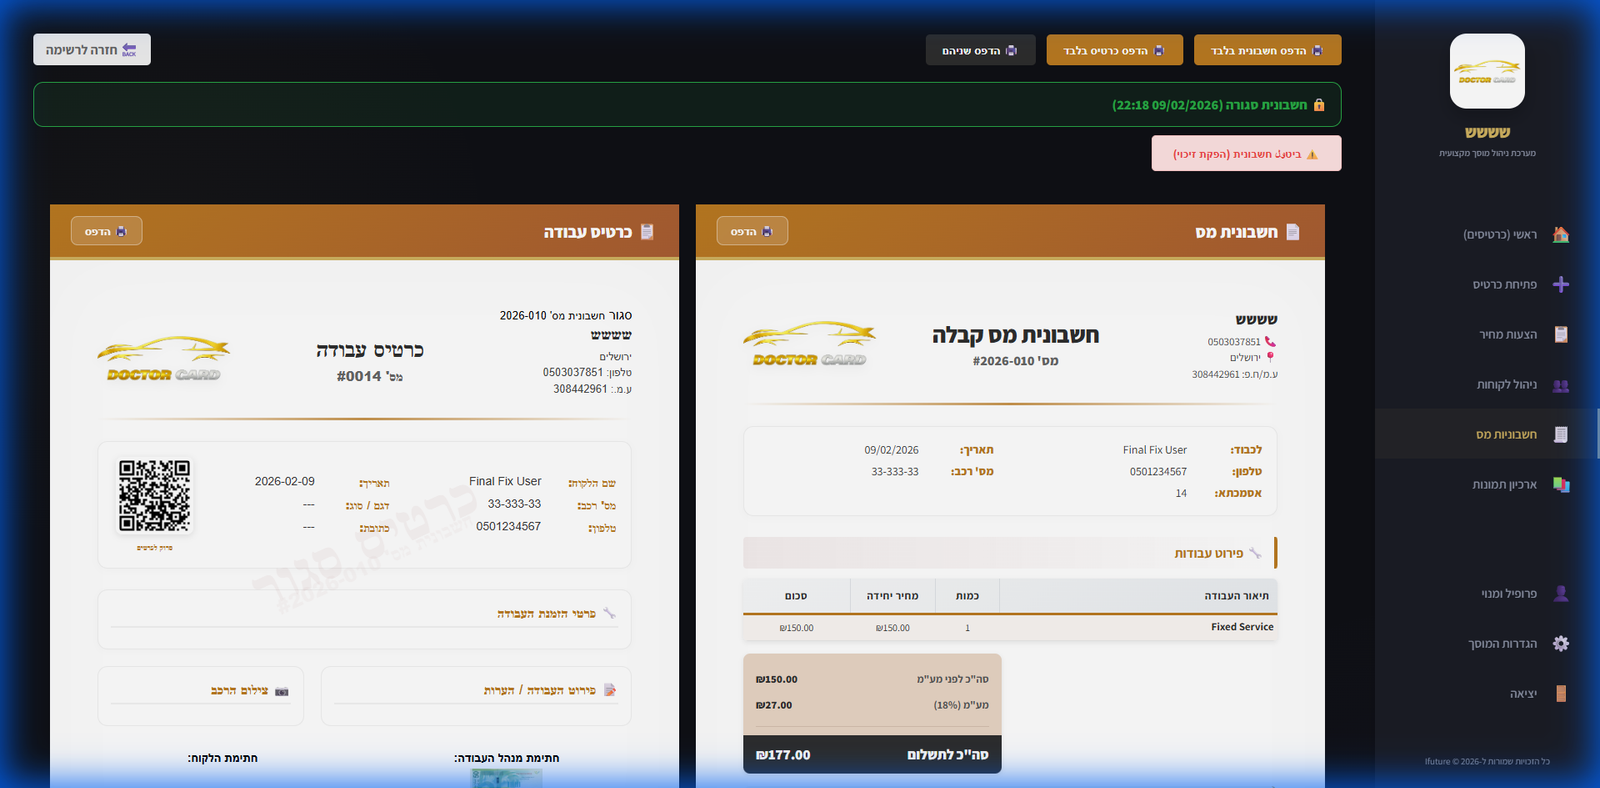Click the wrench icon by the 'פרטי הזמנת העבודה' heading
Screen dimensions: 1600x788
(x=609, y=613)
